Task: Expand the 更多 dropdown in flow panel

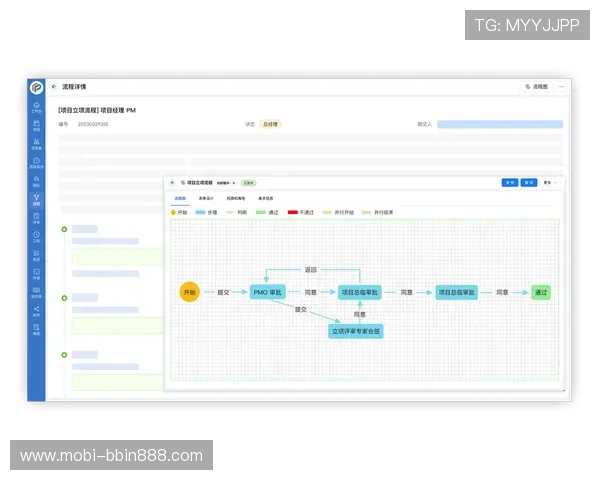Action: coord(550,183)
